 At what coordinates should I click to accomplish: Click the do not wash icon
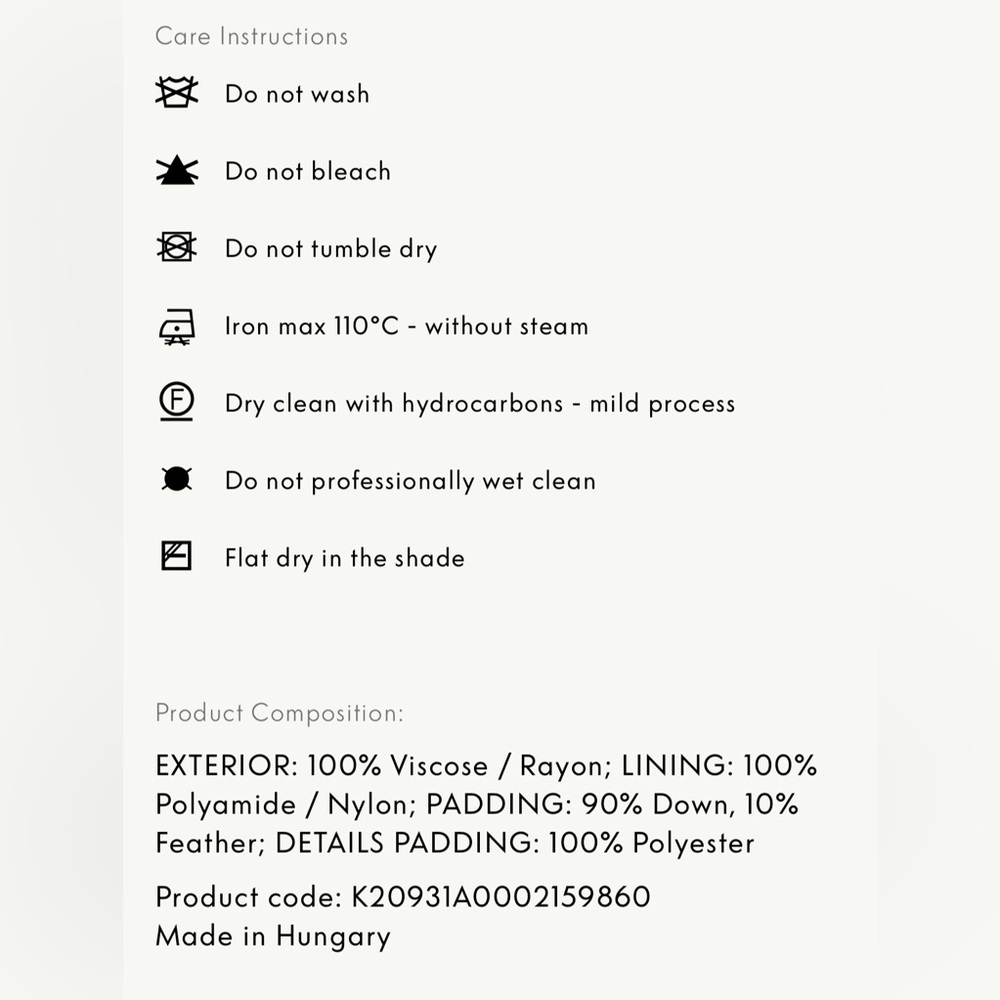tap(177, 92)
